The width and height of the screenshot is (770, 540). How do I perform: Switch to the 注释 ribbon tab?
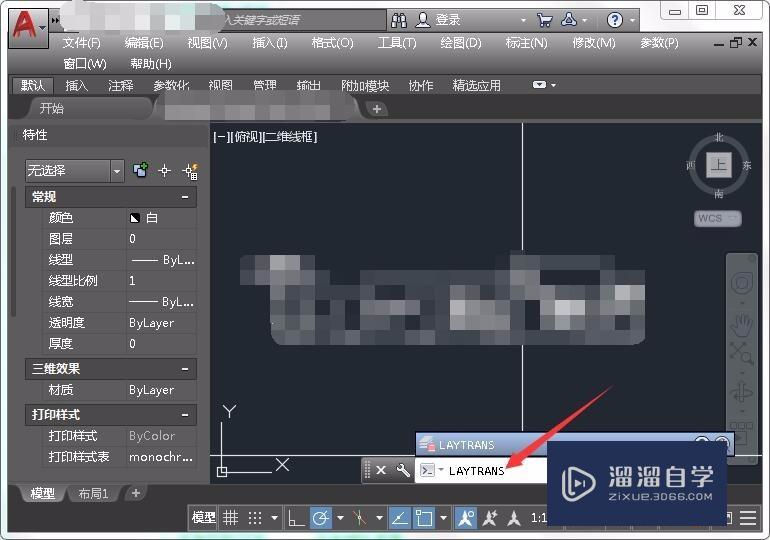point(121,85)
